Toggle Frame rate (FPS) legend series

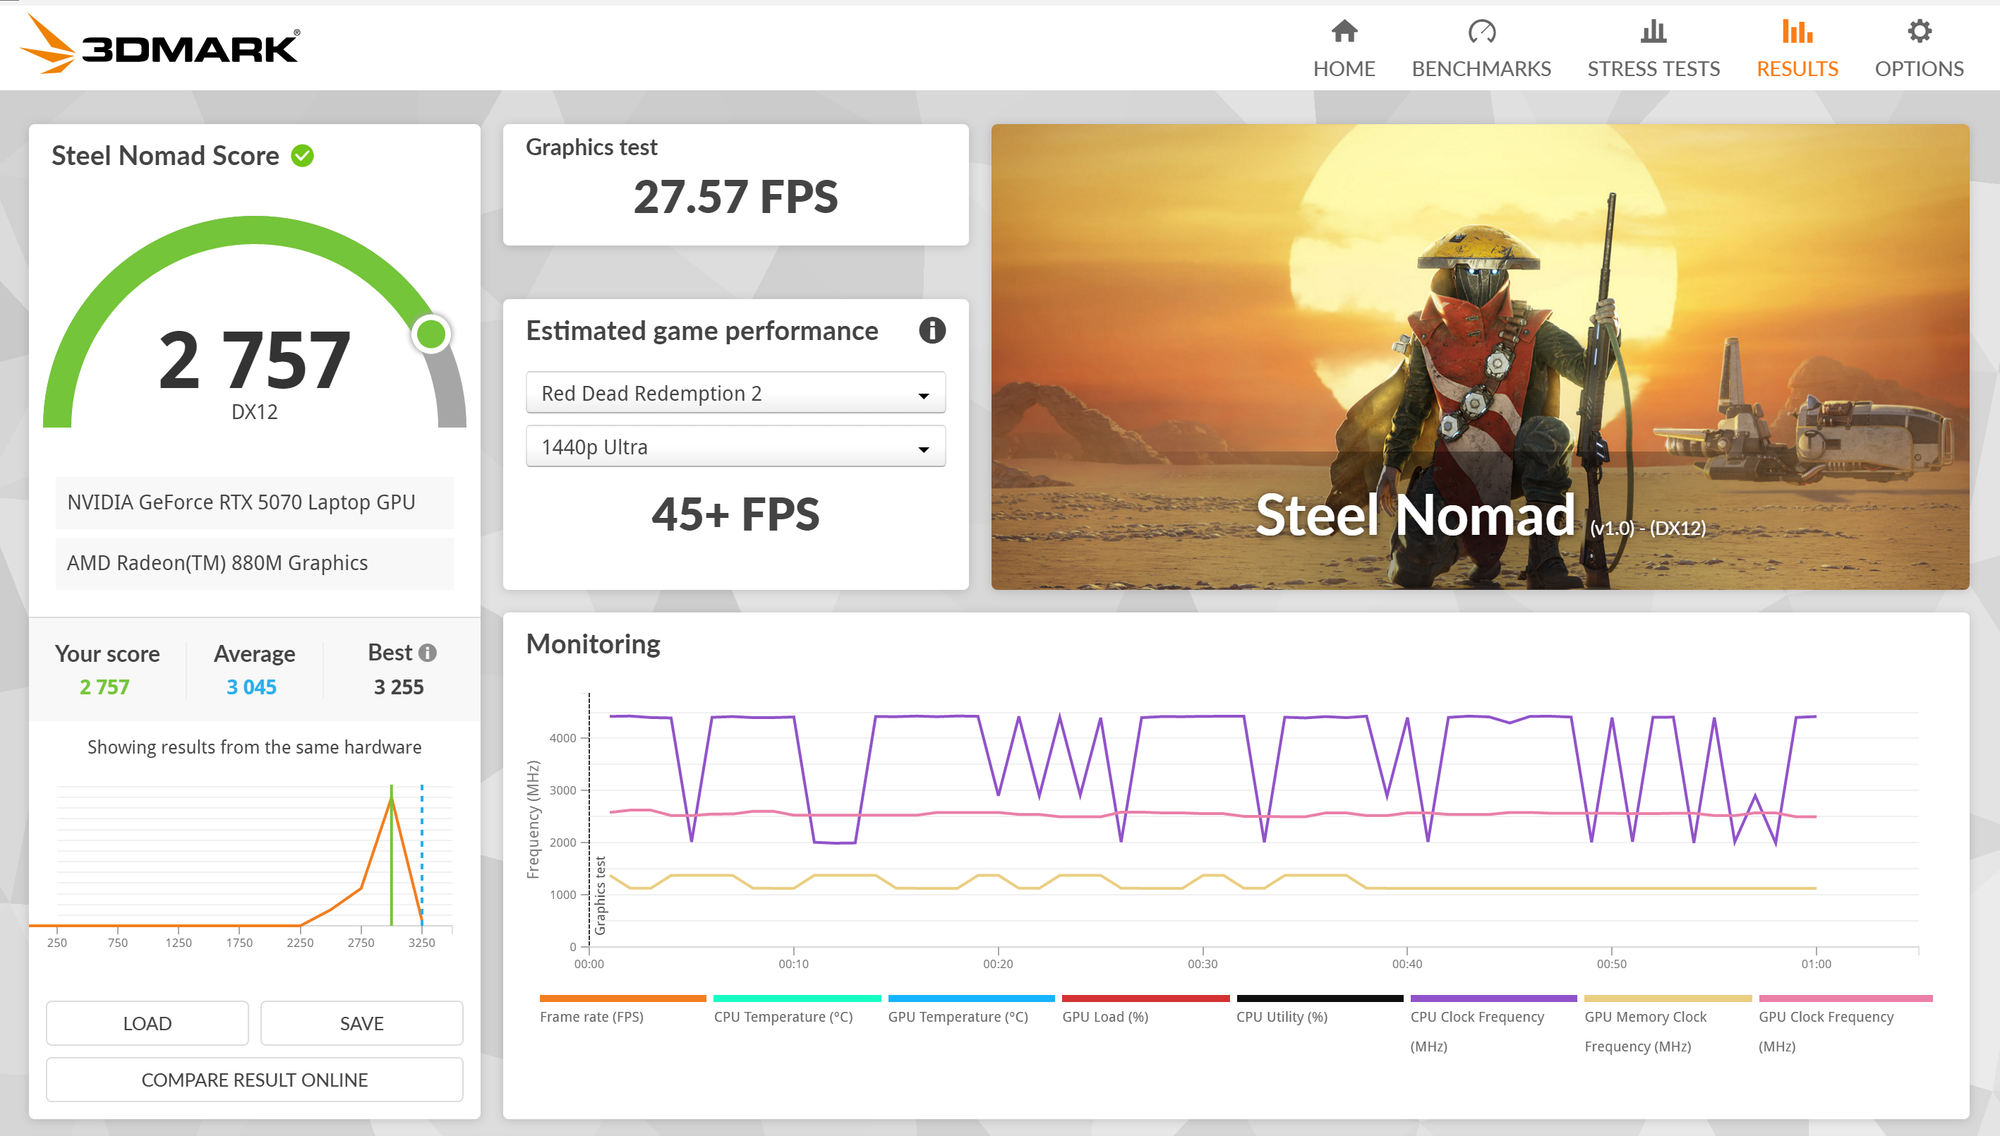[591, 1016]
